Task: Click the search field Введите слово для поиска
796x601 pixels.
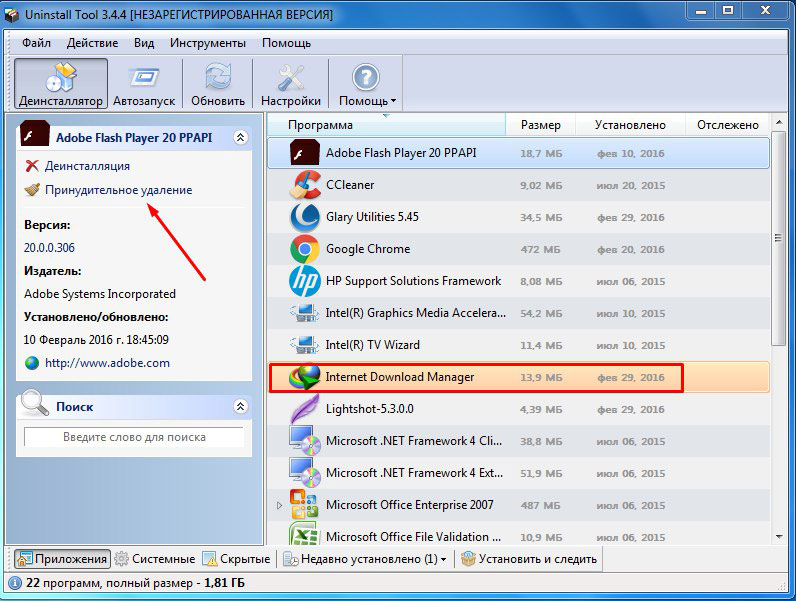Action: [x=134, y=437]
